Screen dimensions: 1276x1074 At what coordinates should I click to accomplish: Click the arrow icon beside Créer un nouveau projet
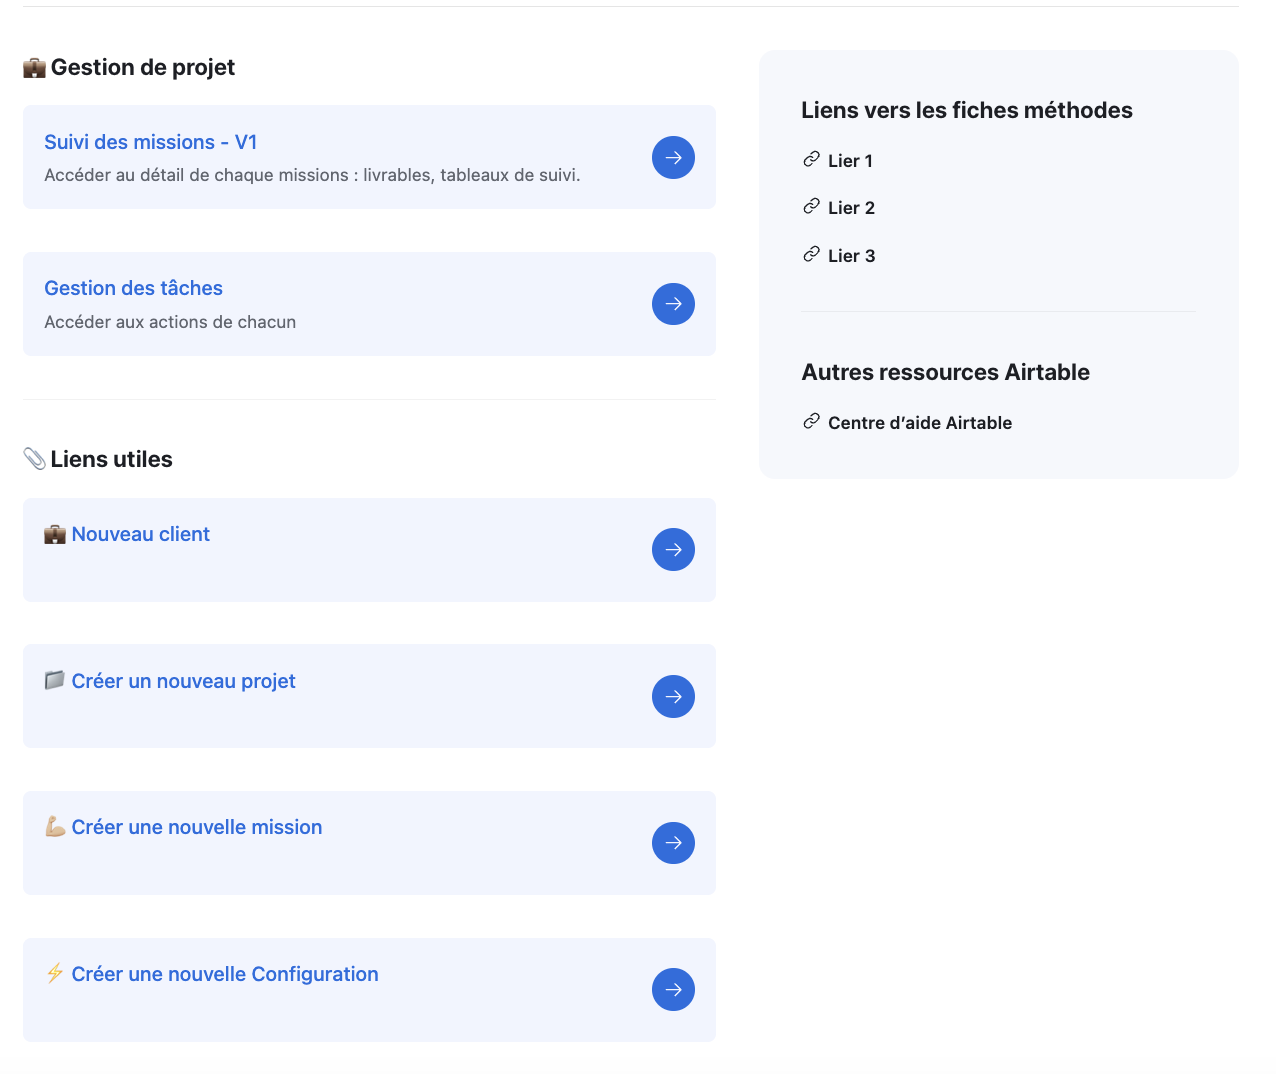pyautogui.click(x=673, y=696)
